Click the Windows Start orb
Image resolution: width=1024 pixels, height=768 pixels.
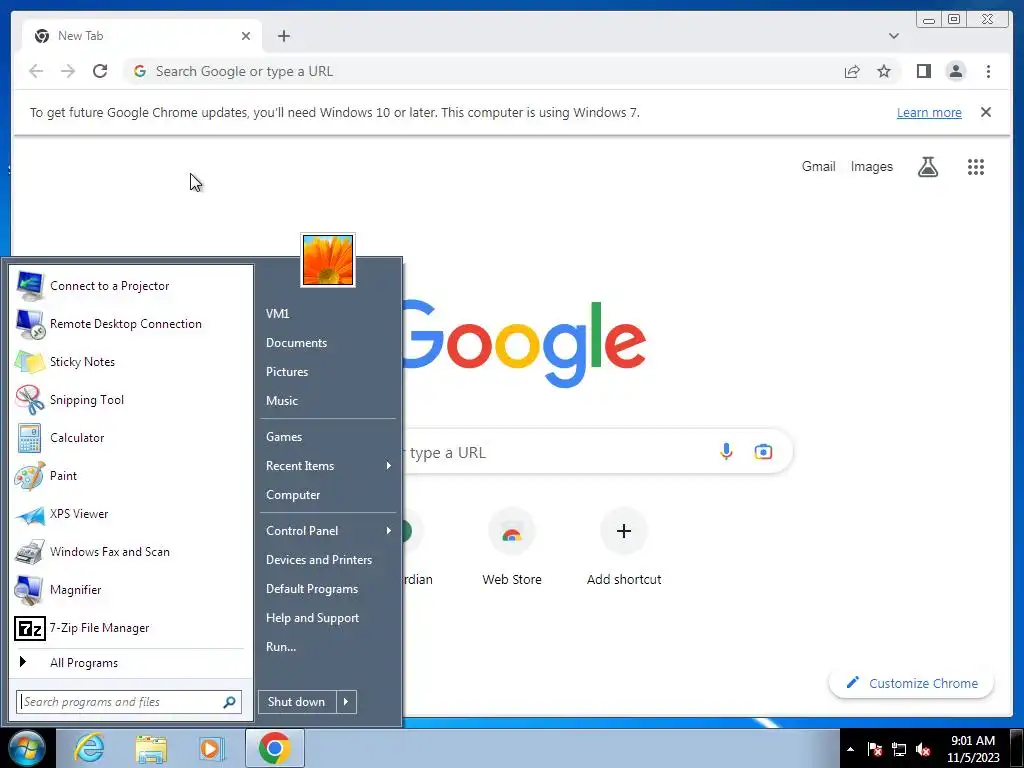click(x=25, y=748)
